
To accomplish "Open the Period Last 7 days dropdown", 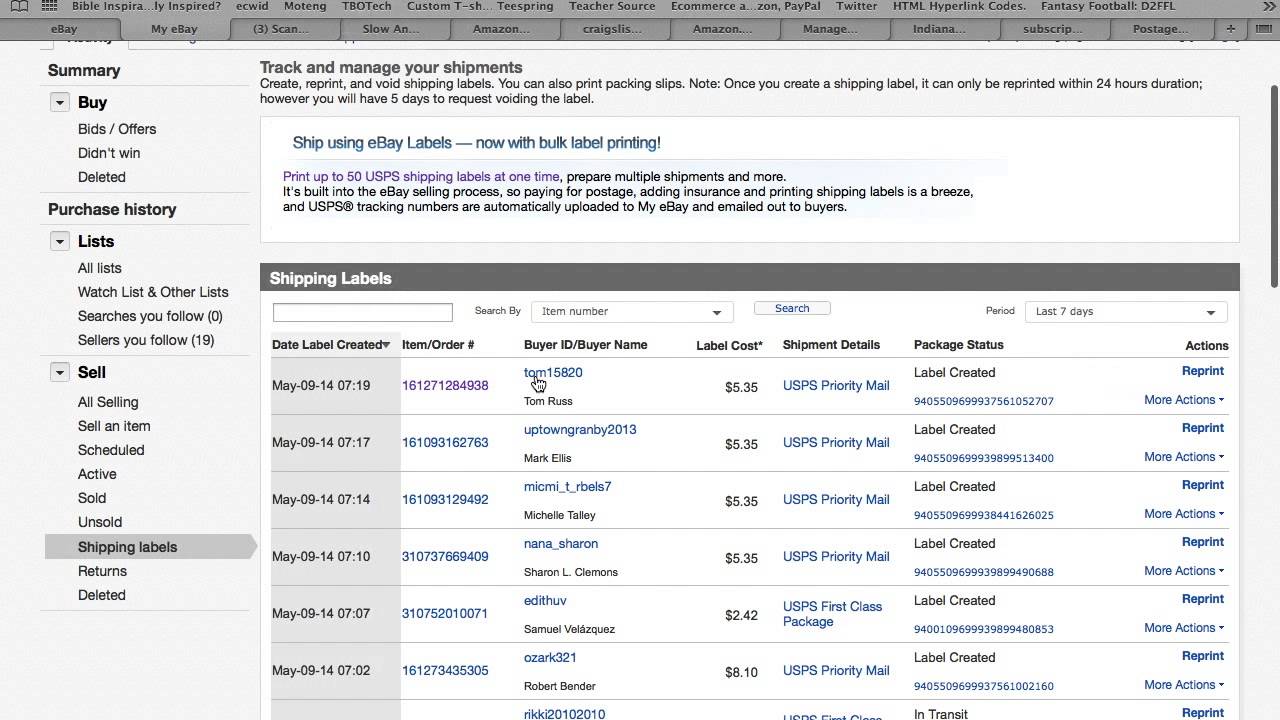I will click(1126, 311).
